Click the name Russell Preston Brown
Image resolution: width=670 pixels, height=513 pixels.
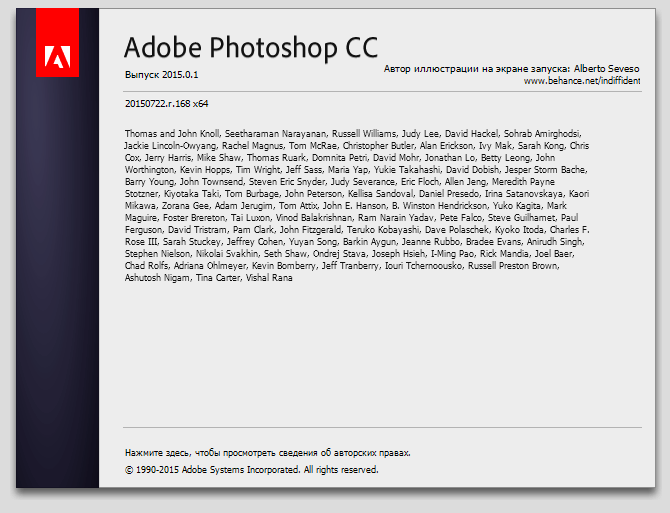click(x=513, y=266)
